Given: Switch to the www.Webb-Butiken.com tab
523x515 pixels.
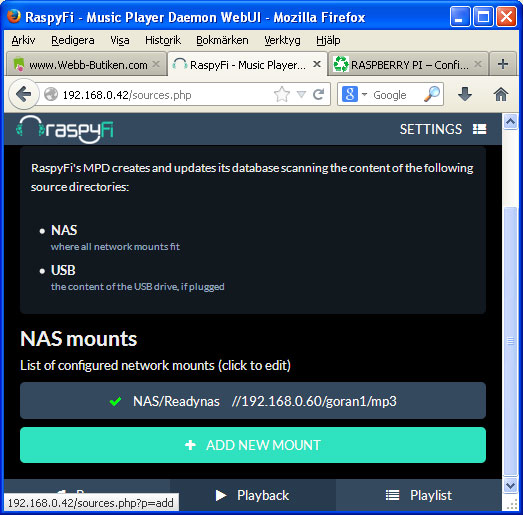Looking at the screenshot, I should click(87, 64).
